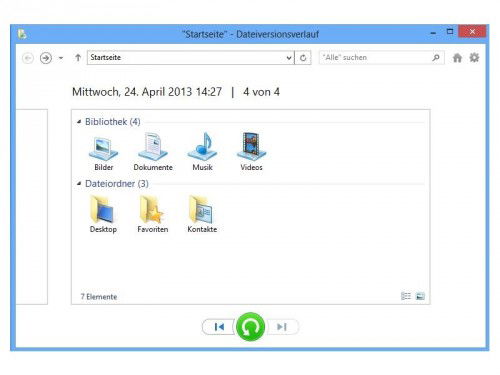Image resolution: width=500 pixels, height=375 pixels.
Task: Go to the previous version
Action: (219, 327)
